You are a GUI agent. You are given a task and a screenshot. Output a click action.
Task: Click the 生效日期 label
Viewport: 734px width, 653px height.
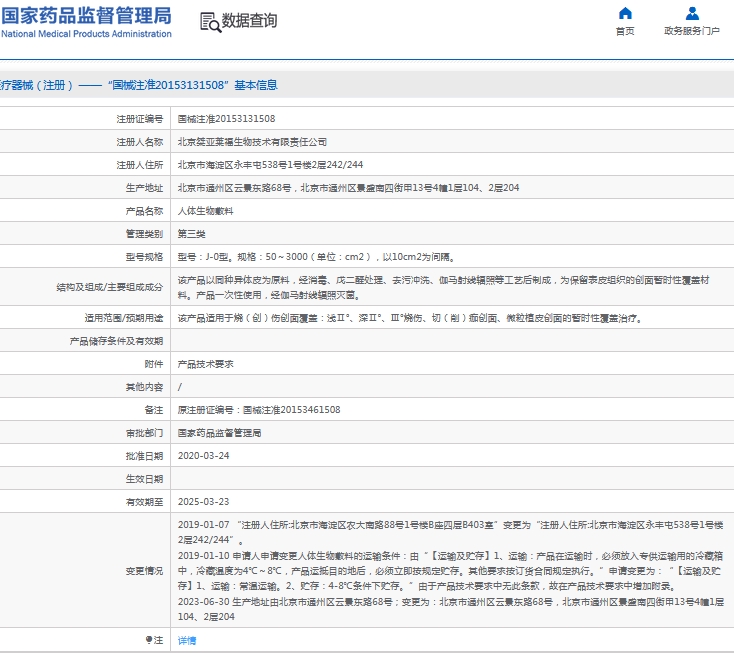(x=144, y=479)
